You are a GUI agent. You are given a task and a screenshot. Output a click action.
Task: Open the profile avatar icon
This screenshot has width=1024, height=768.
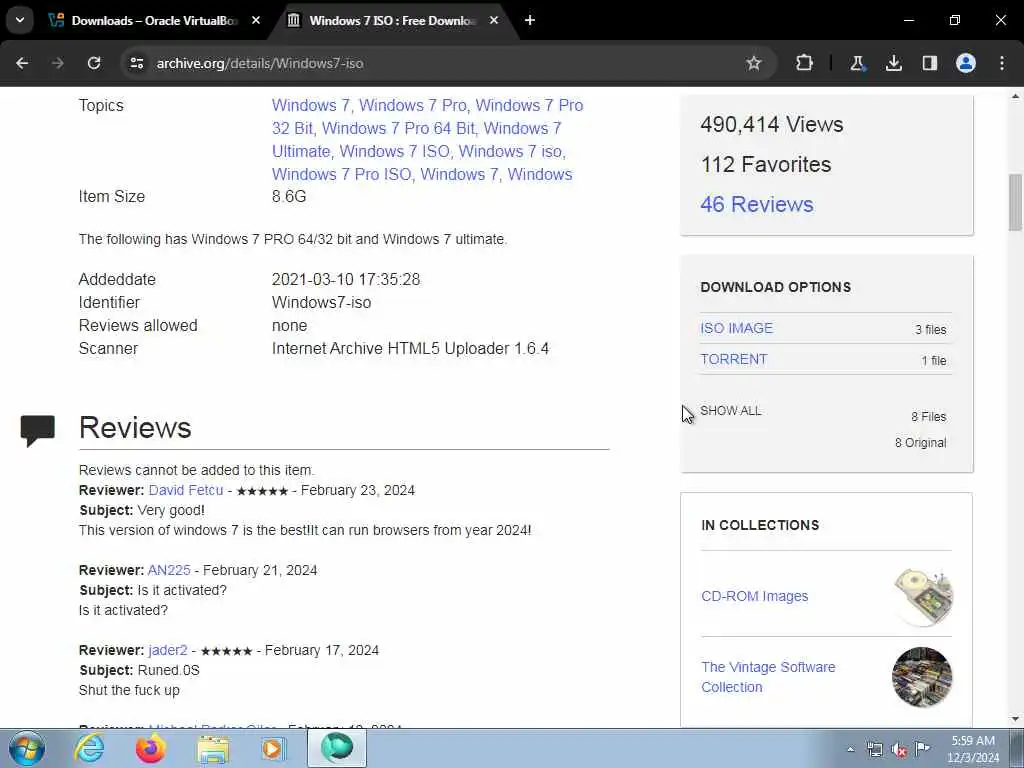coord(966,63)
